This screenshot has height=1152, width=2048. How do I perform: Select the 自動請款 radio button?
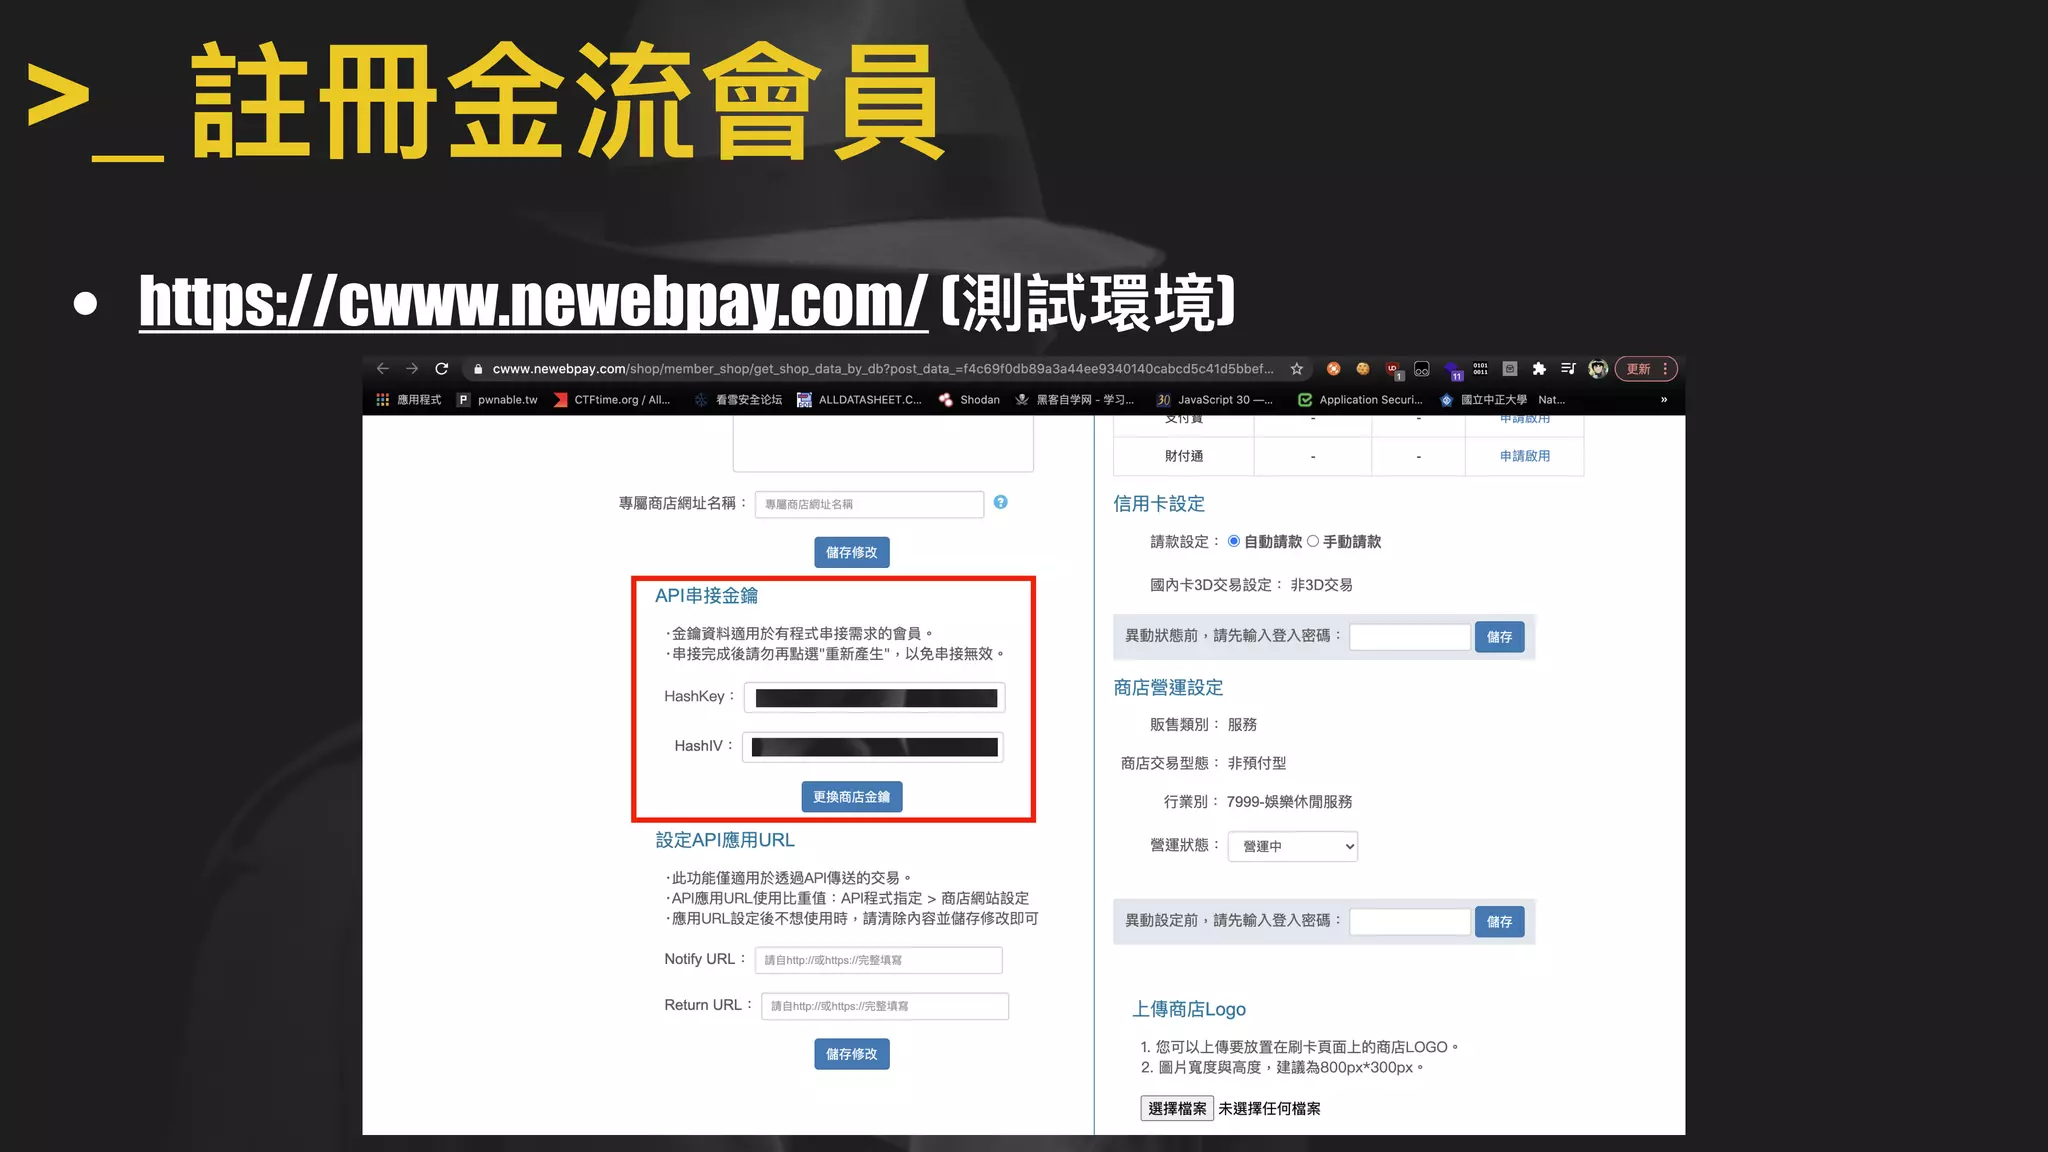pos(1234,541)
